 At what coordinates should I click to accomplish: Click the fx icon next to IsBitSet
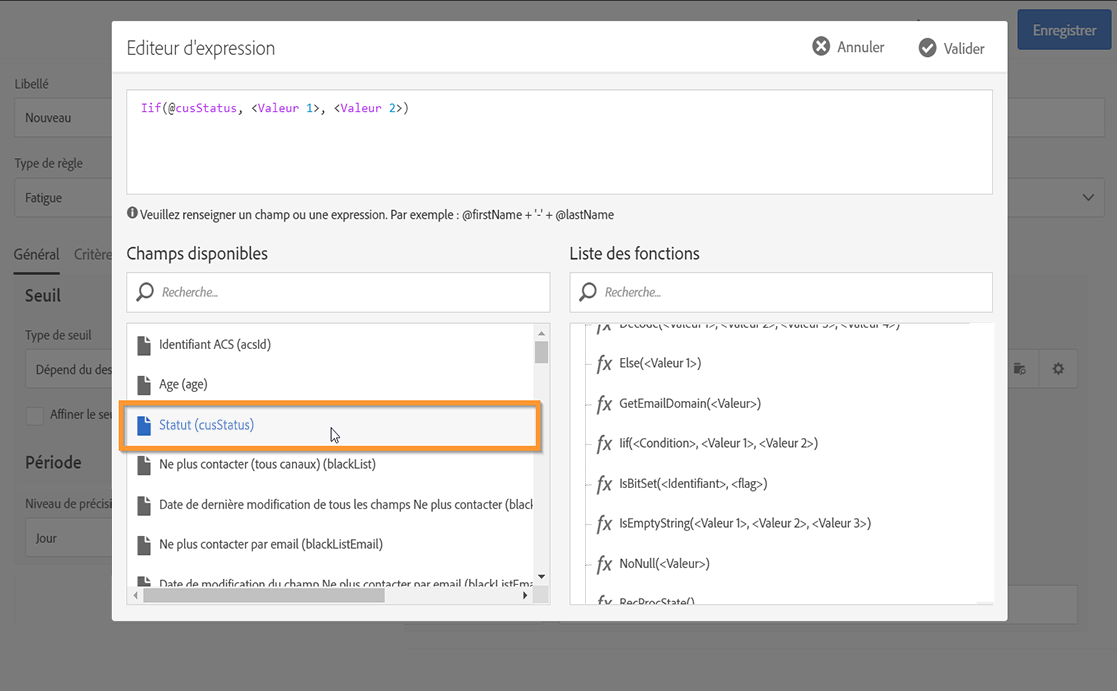[x=604, y=484]
